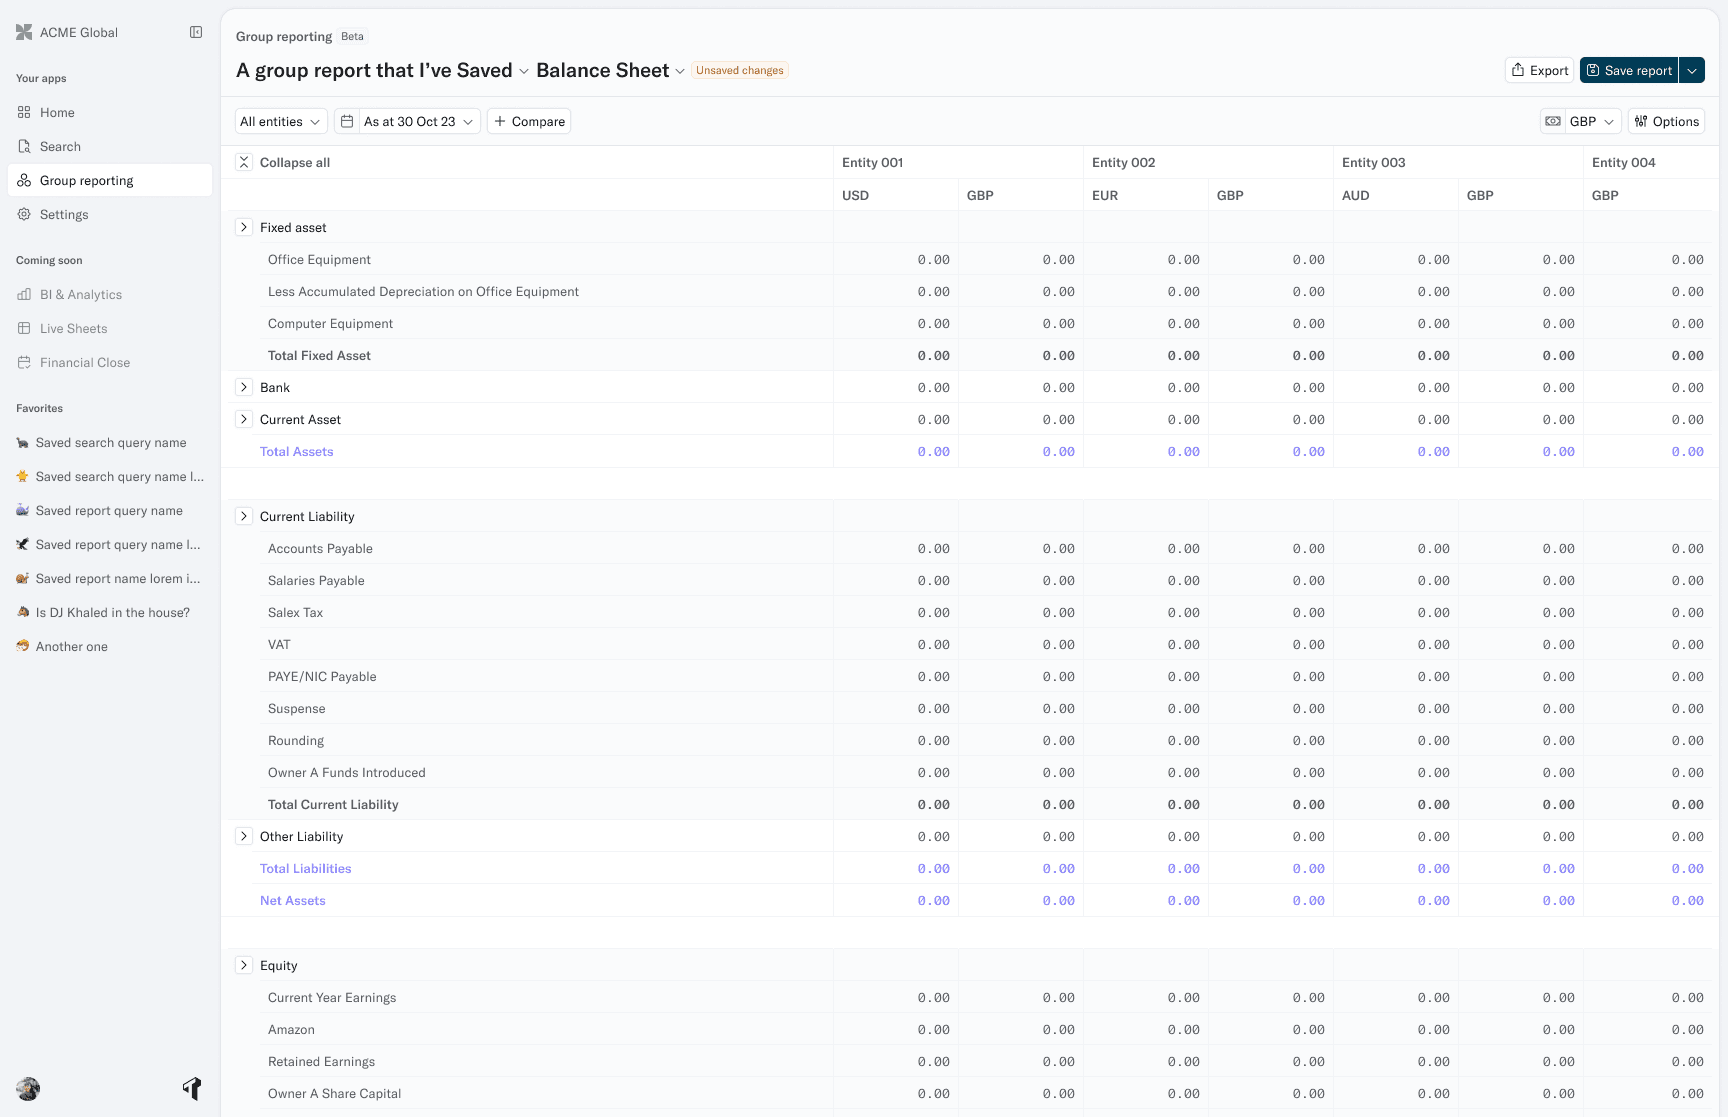This screenshot has height=1117, width=1728.
Task: Click the user avatar at bottom left
Action: point(28,1089)
